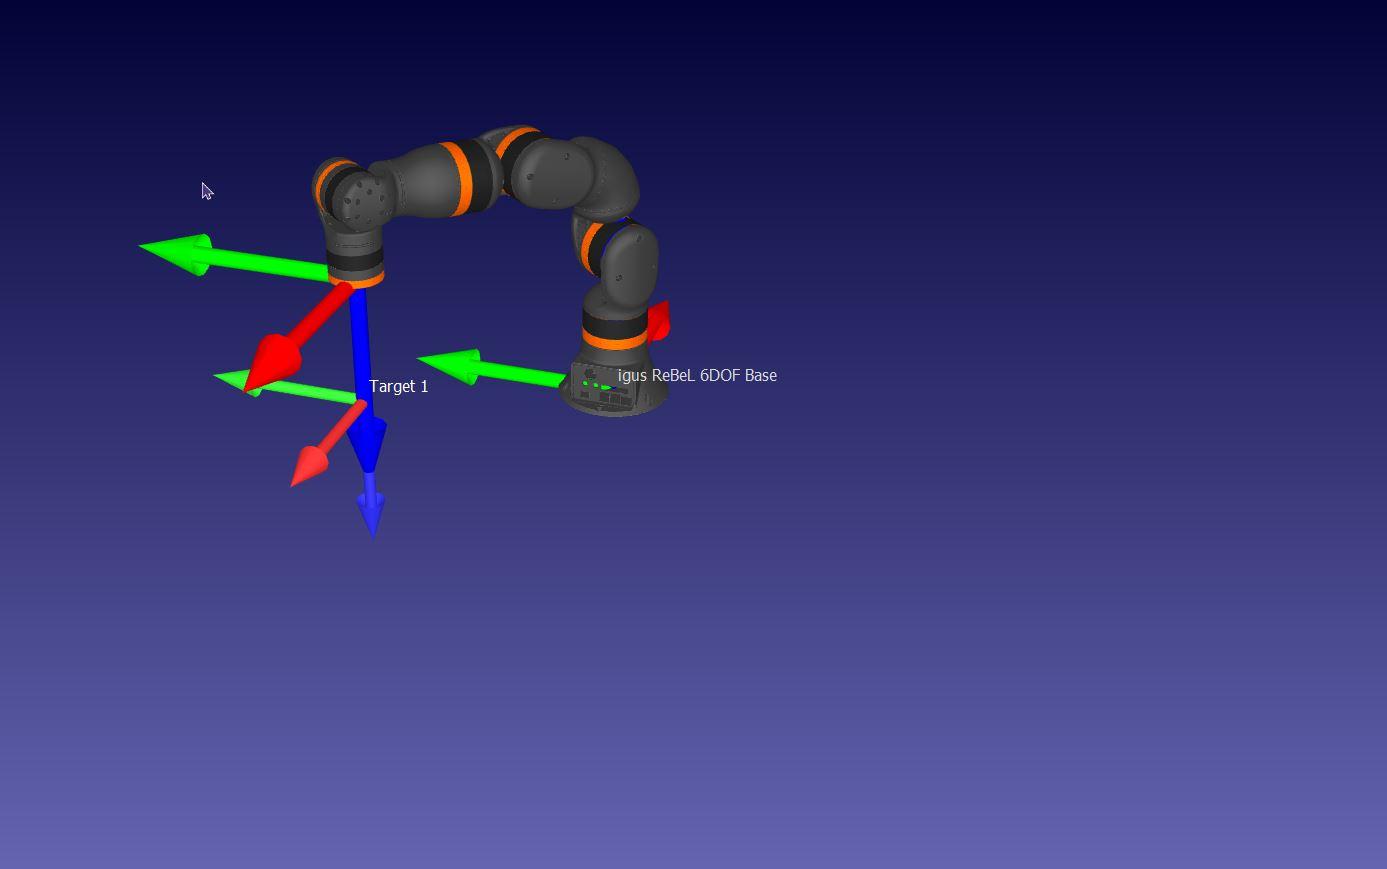Click the Target 1 label
1387x869 pixels.
[x=397, y=386]
